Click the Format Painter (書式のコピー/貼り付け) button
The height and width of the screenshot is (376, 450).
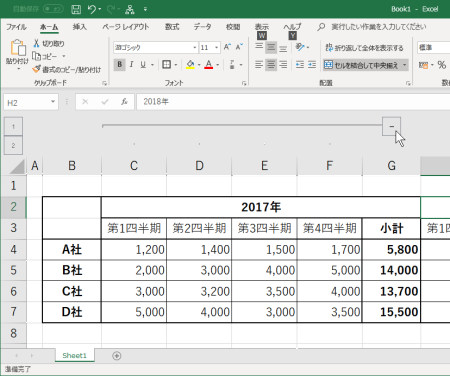coord(66,69)
